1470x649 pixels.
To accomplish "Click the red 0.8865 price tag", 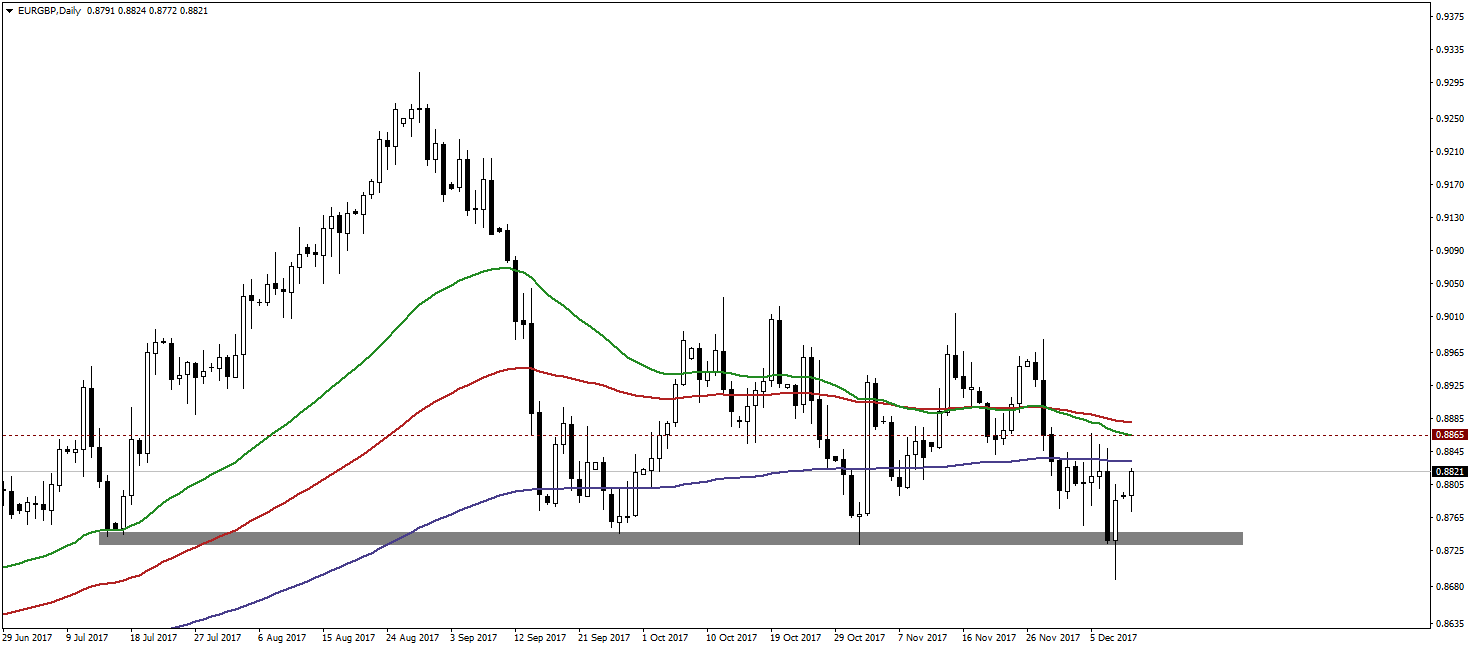I will (x=1450, y=435).
